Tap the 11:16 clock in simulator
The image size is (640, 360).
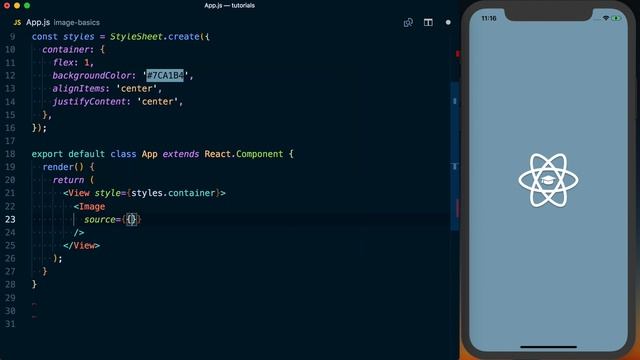489,18
